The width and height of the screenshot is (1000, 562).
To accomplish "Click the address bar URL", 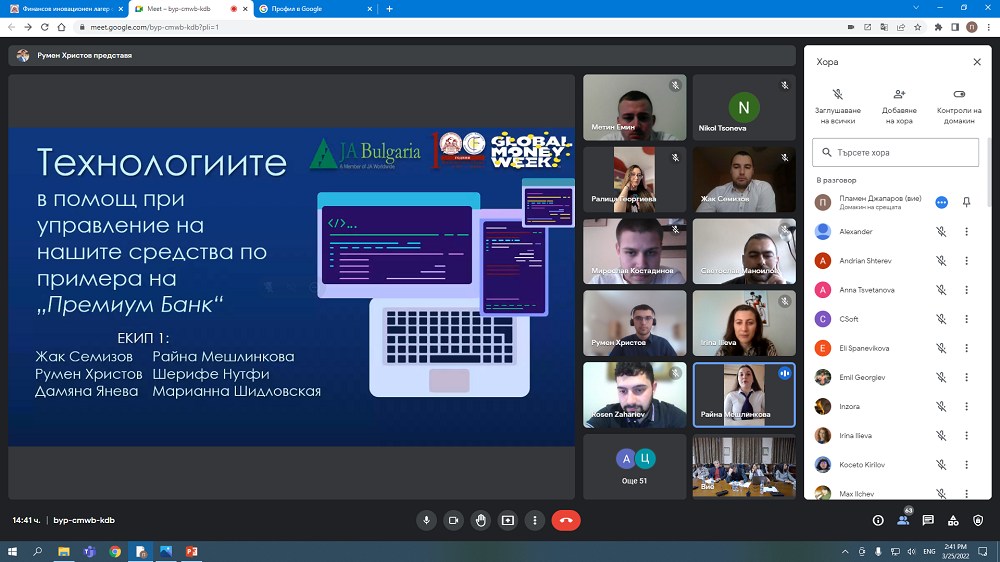I will 155,27.
